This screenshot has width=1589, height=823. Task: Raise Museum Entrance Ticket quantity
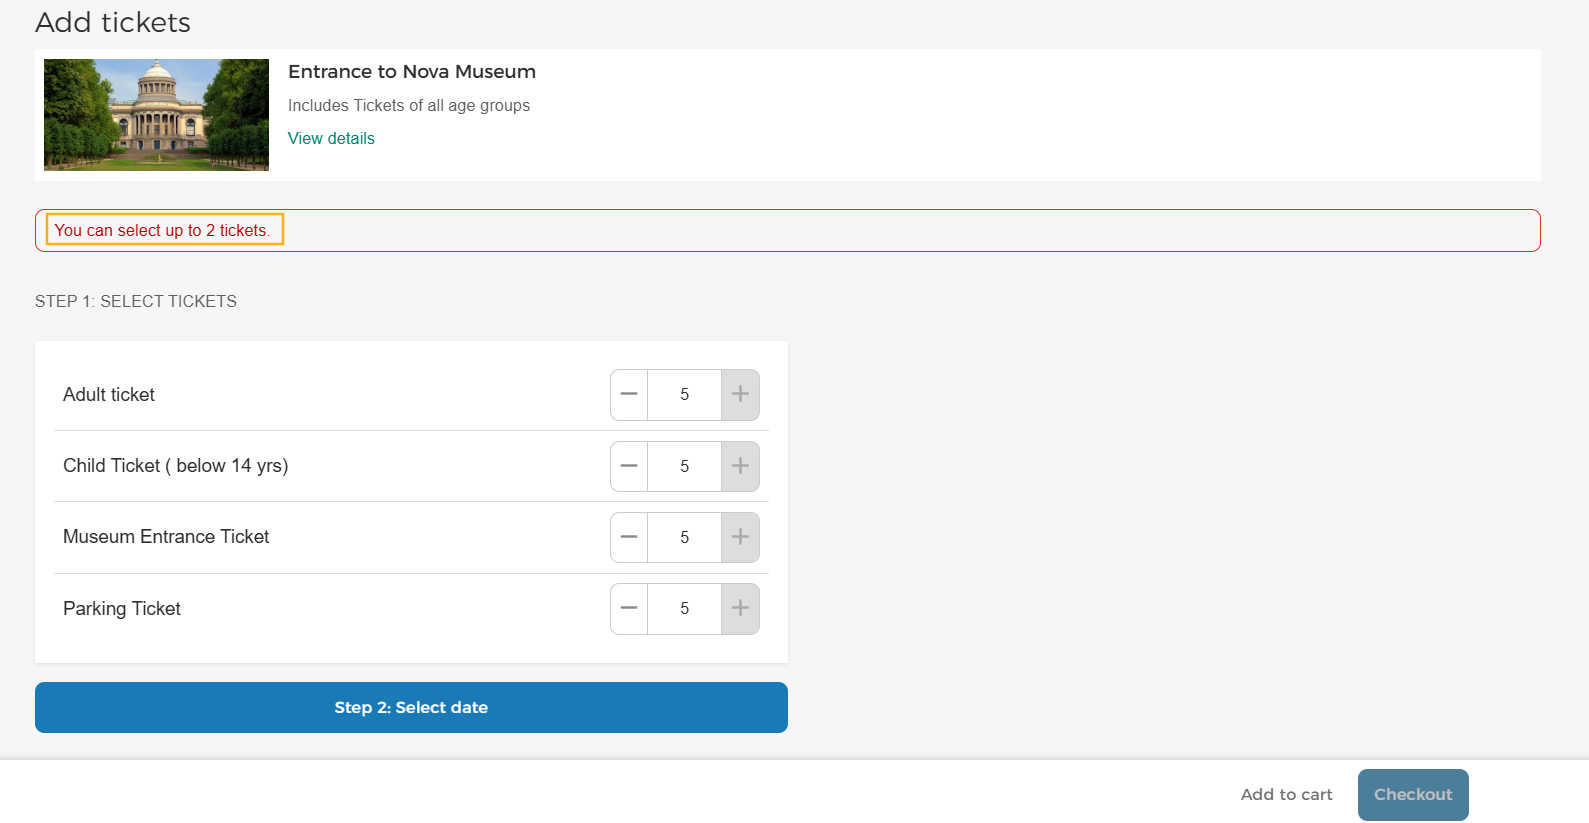click(x=740, y=537)
